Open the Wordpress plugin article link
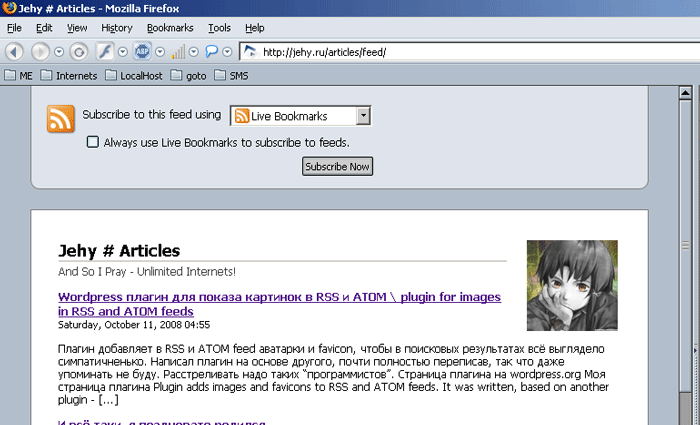 (x=279, y=304)
